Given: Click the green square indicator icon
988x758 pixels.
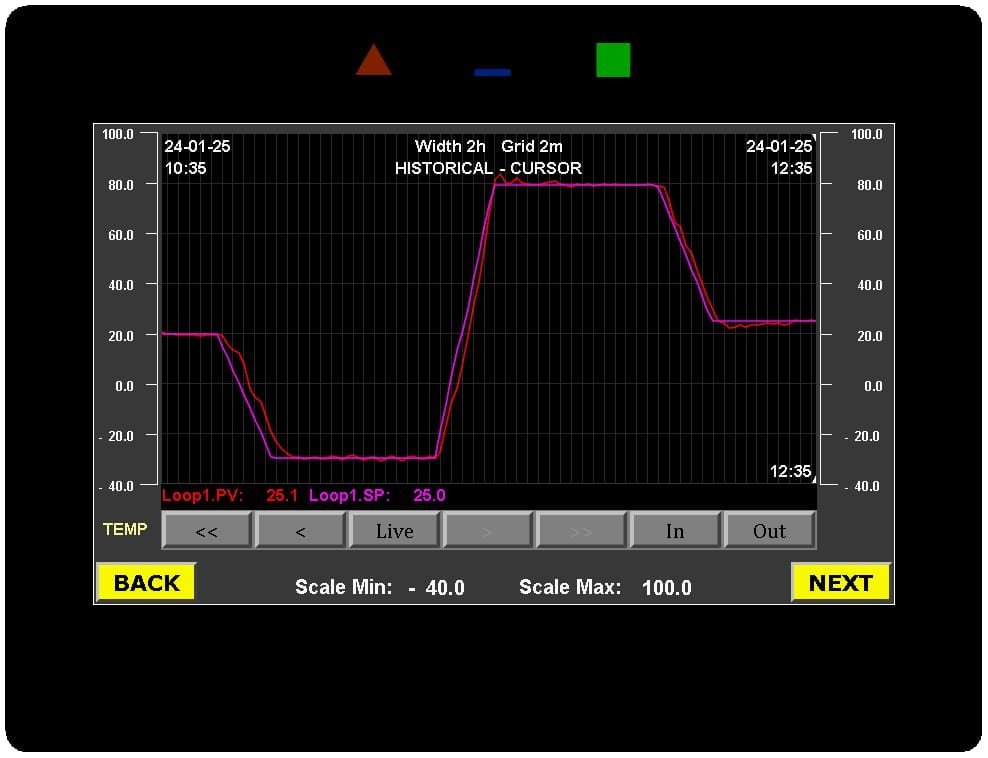Looking at the screenshot, I should [x=613, y=60].
